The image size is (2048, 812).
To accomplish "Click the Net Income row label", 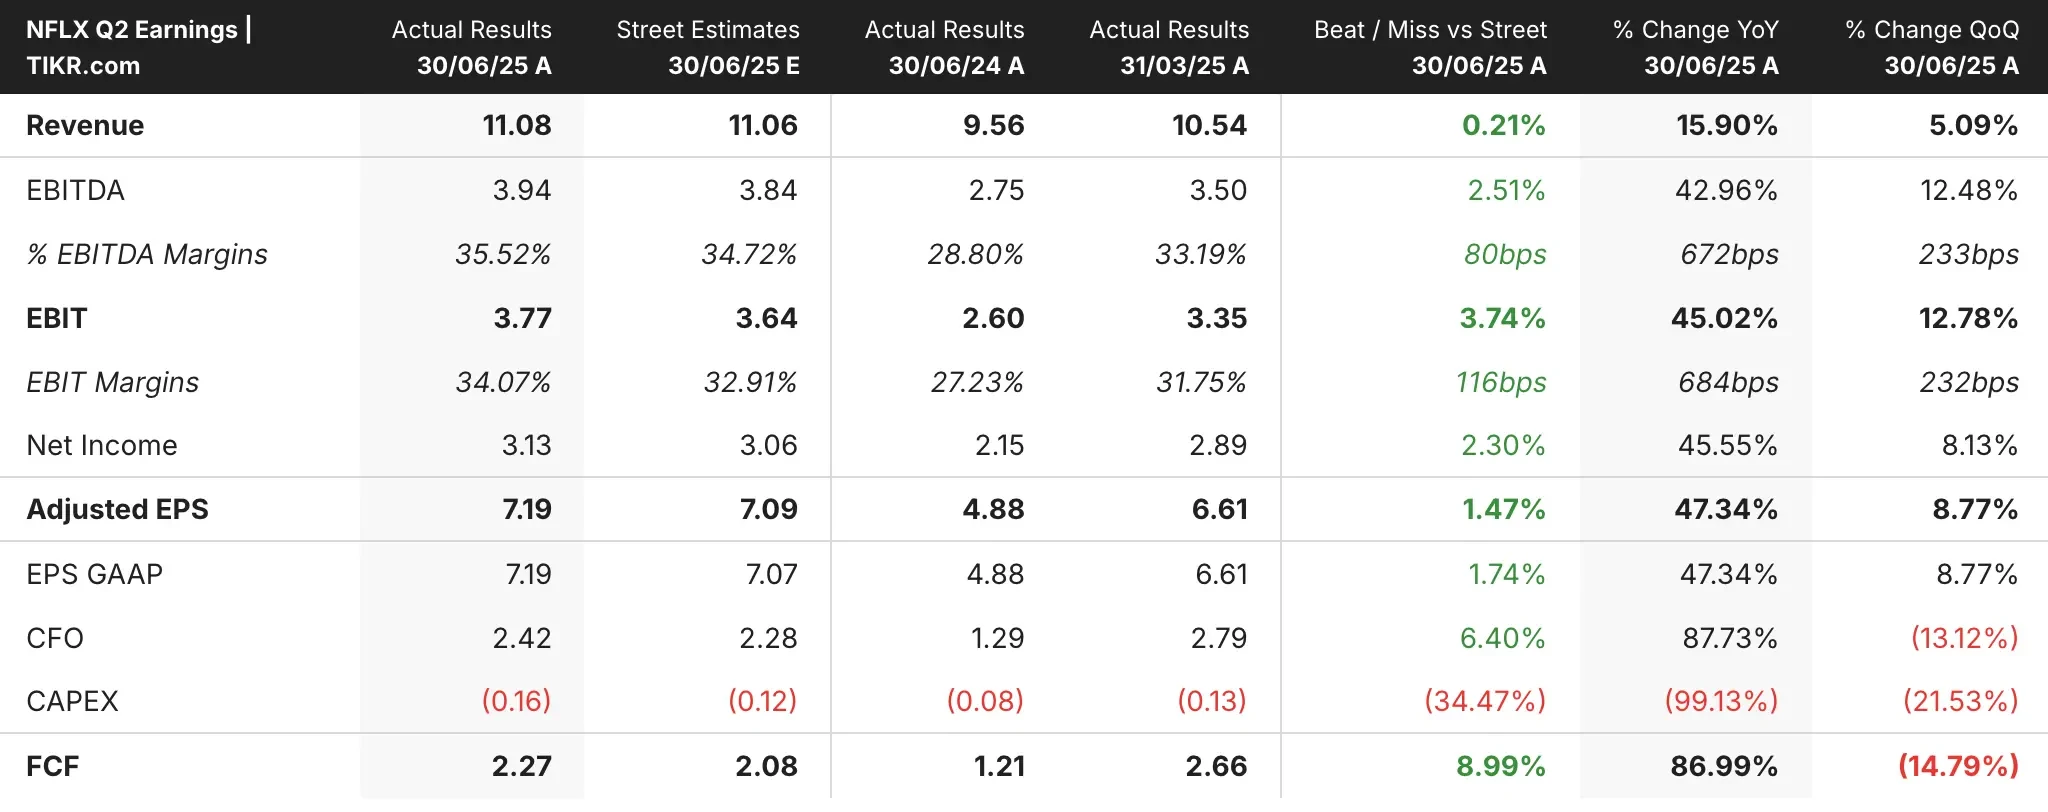I will pyautogui.click(x=102, y=445).
